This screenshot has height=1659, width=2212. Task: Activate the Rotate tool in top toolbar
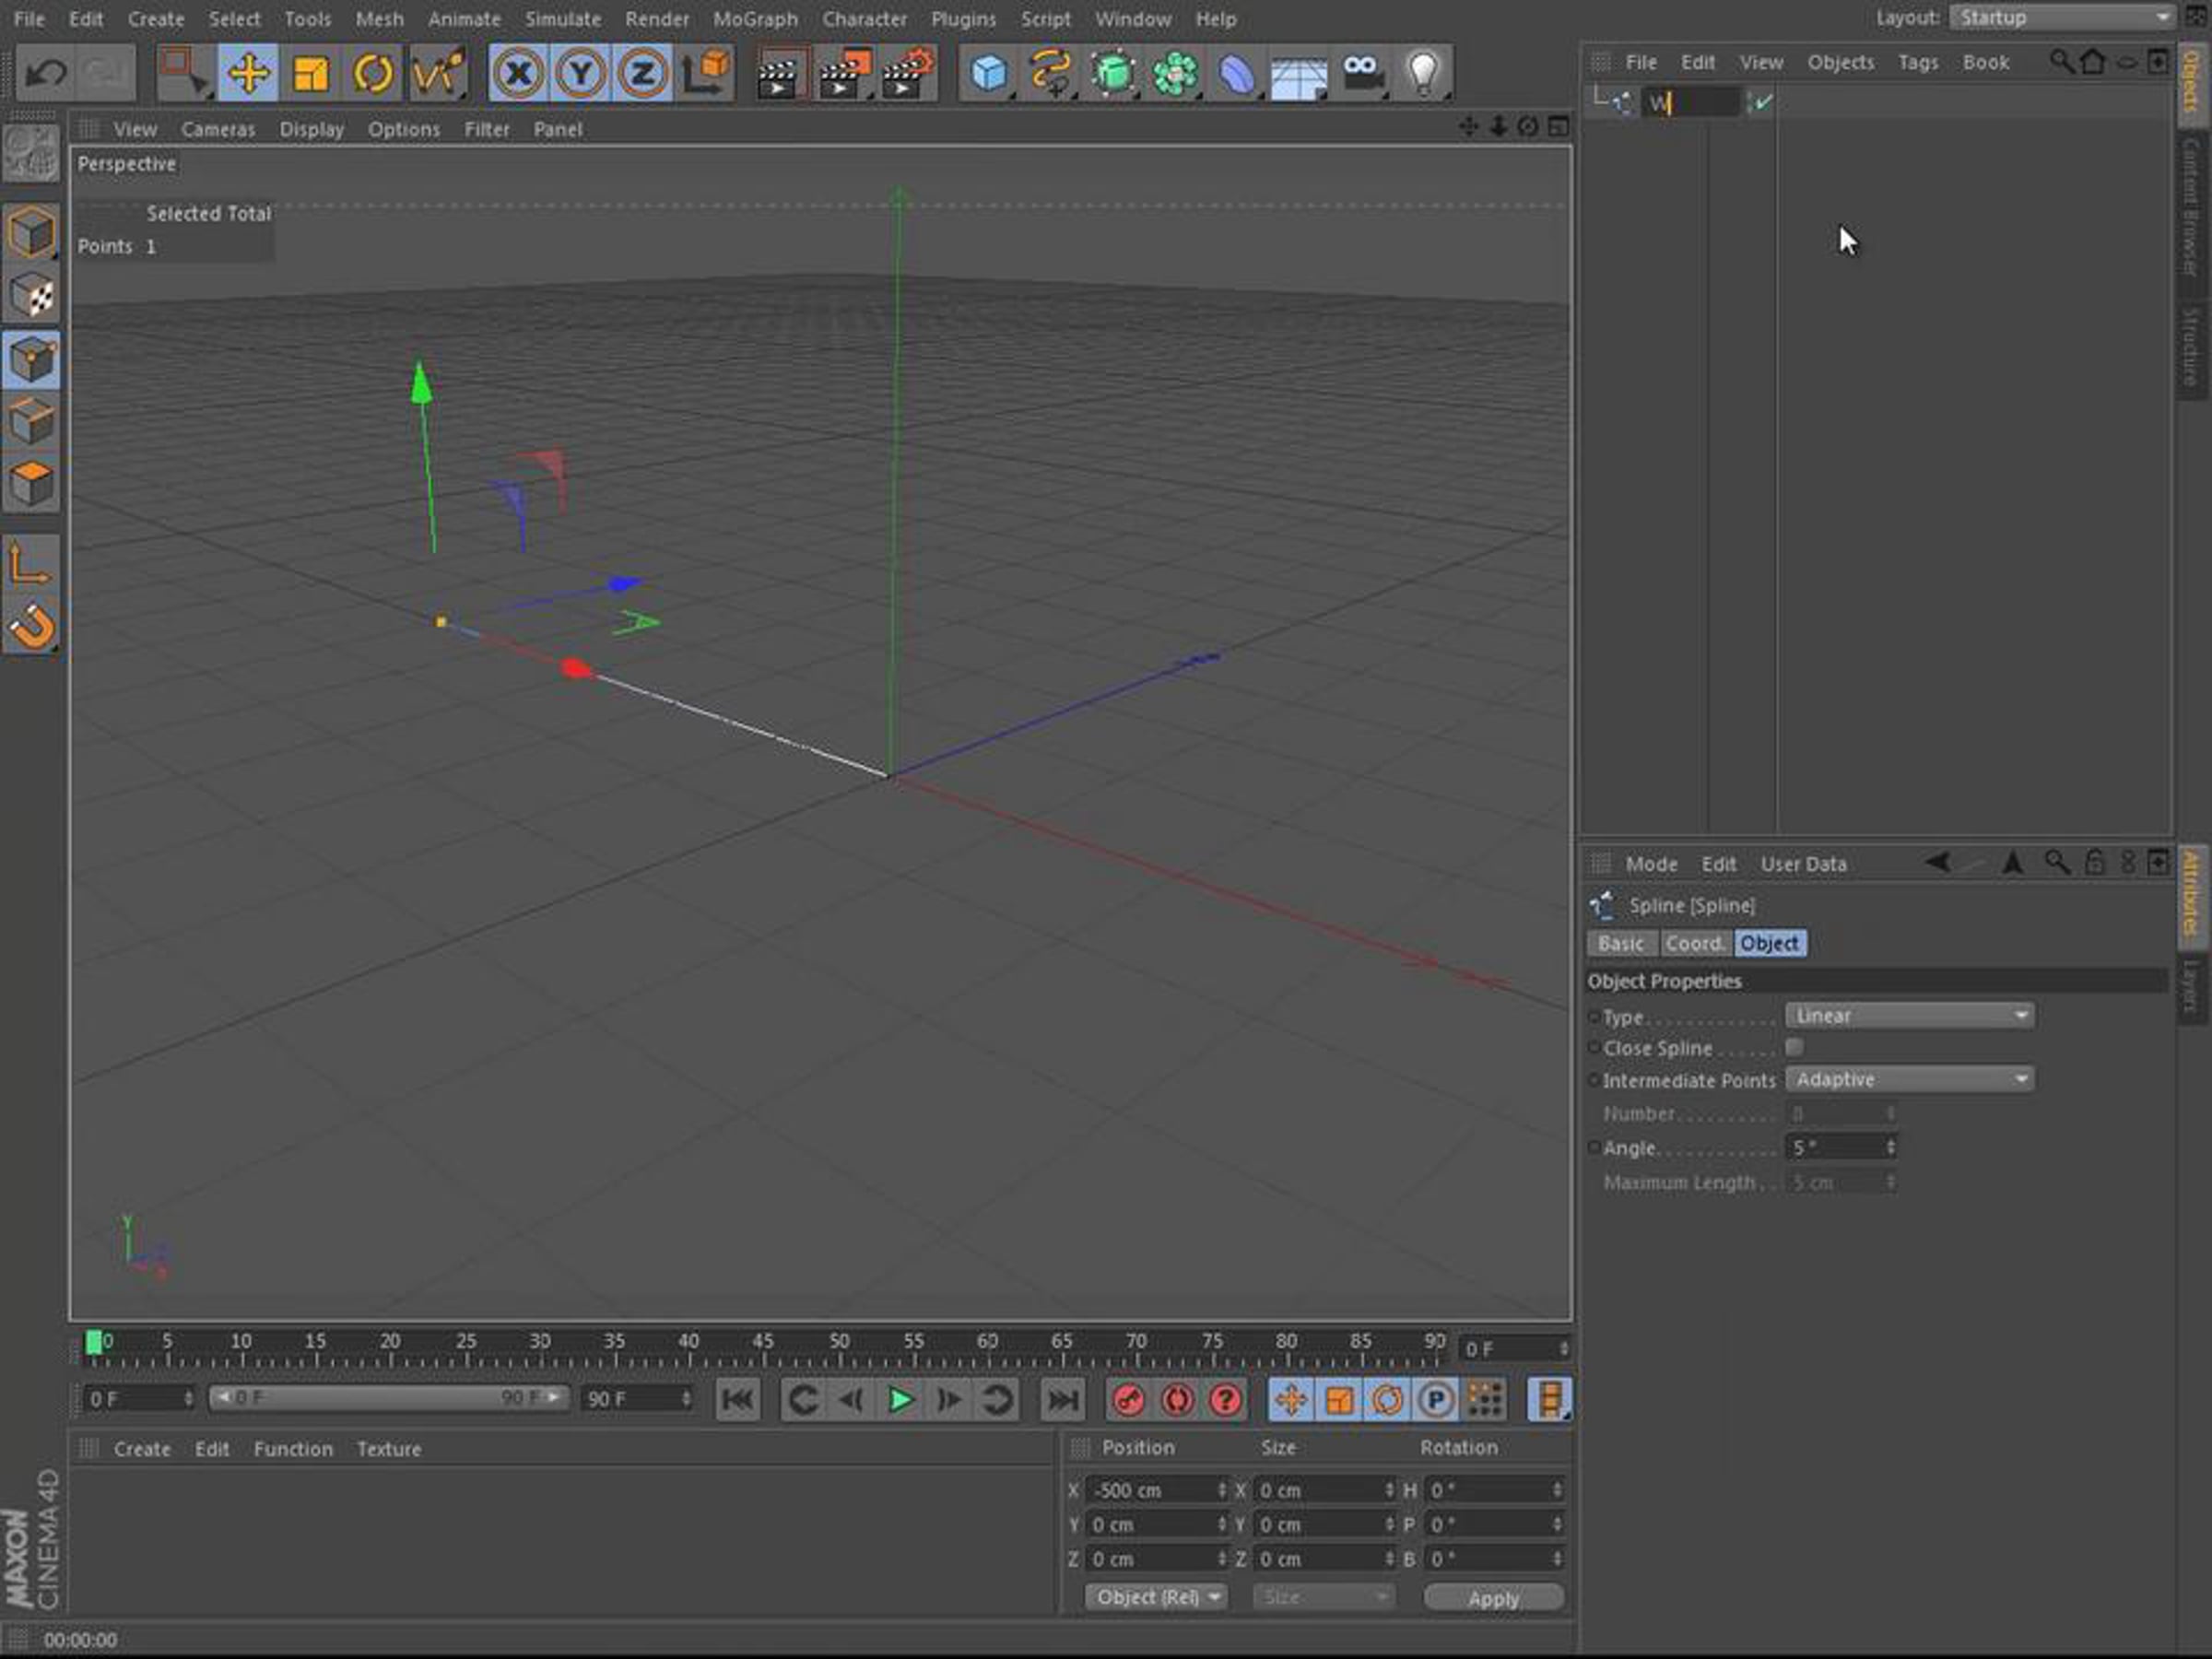[373, 73]
